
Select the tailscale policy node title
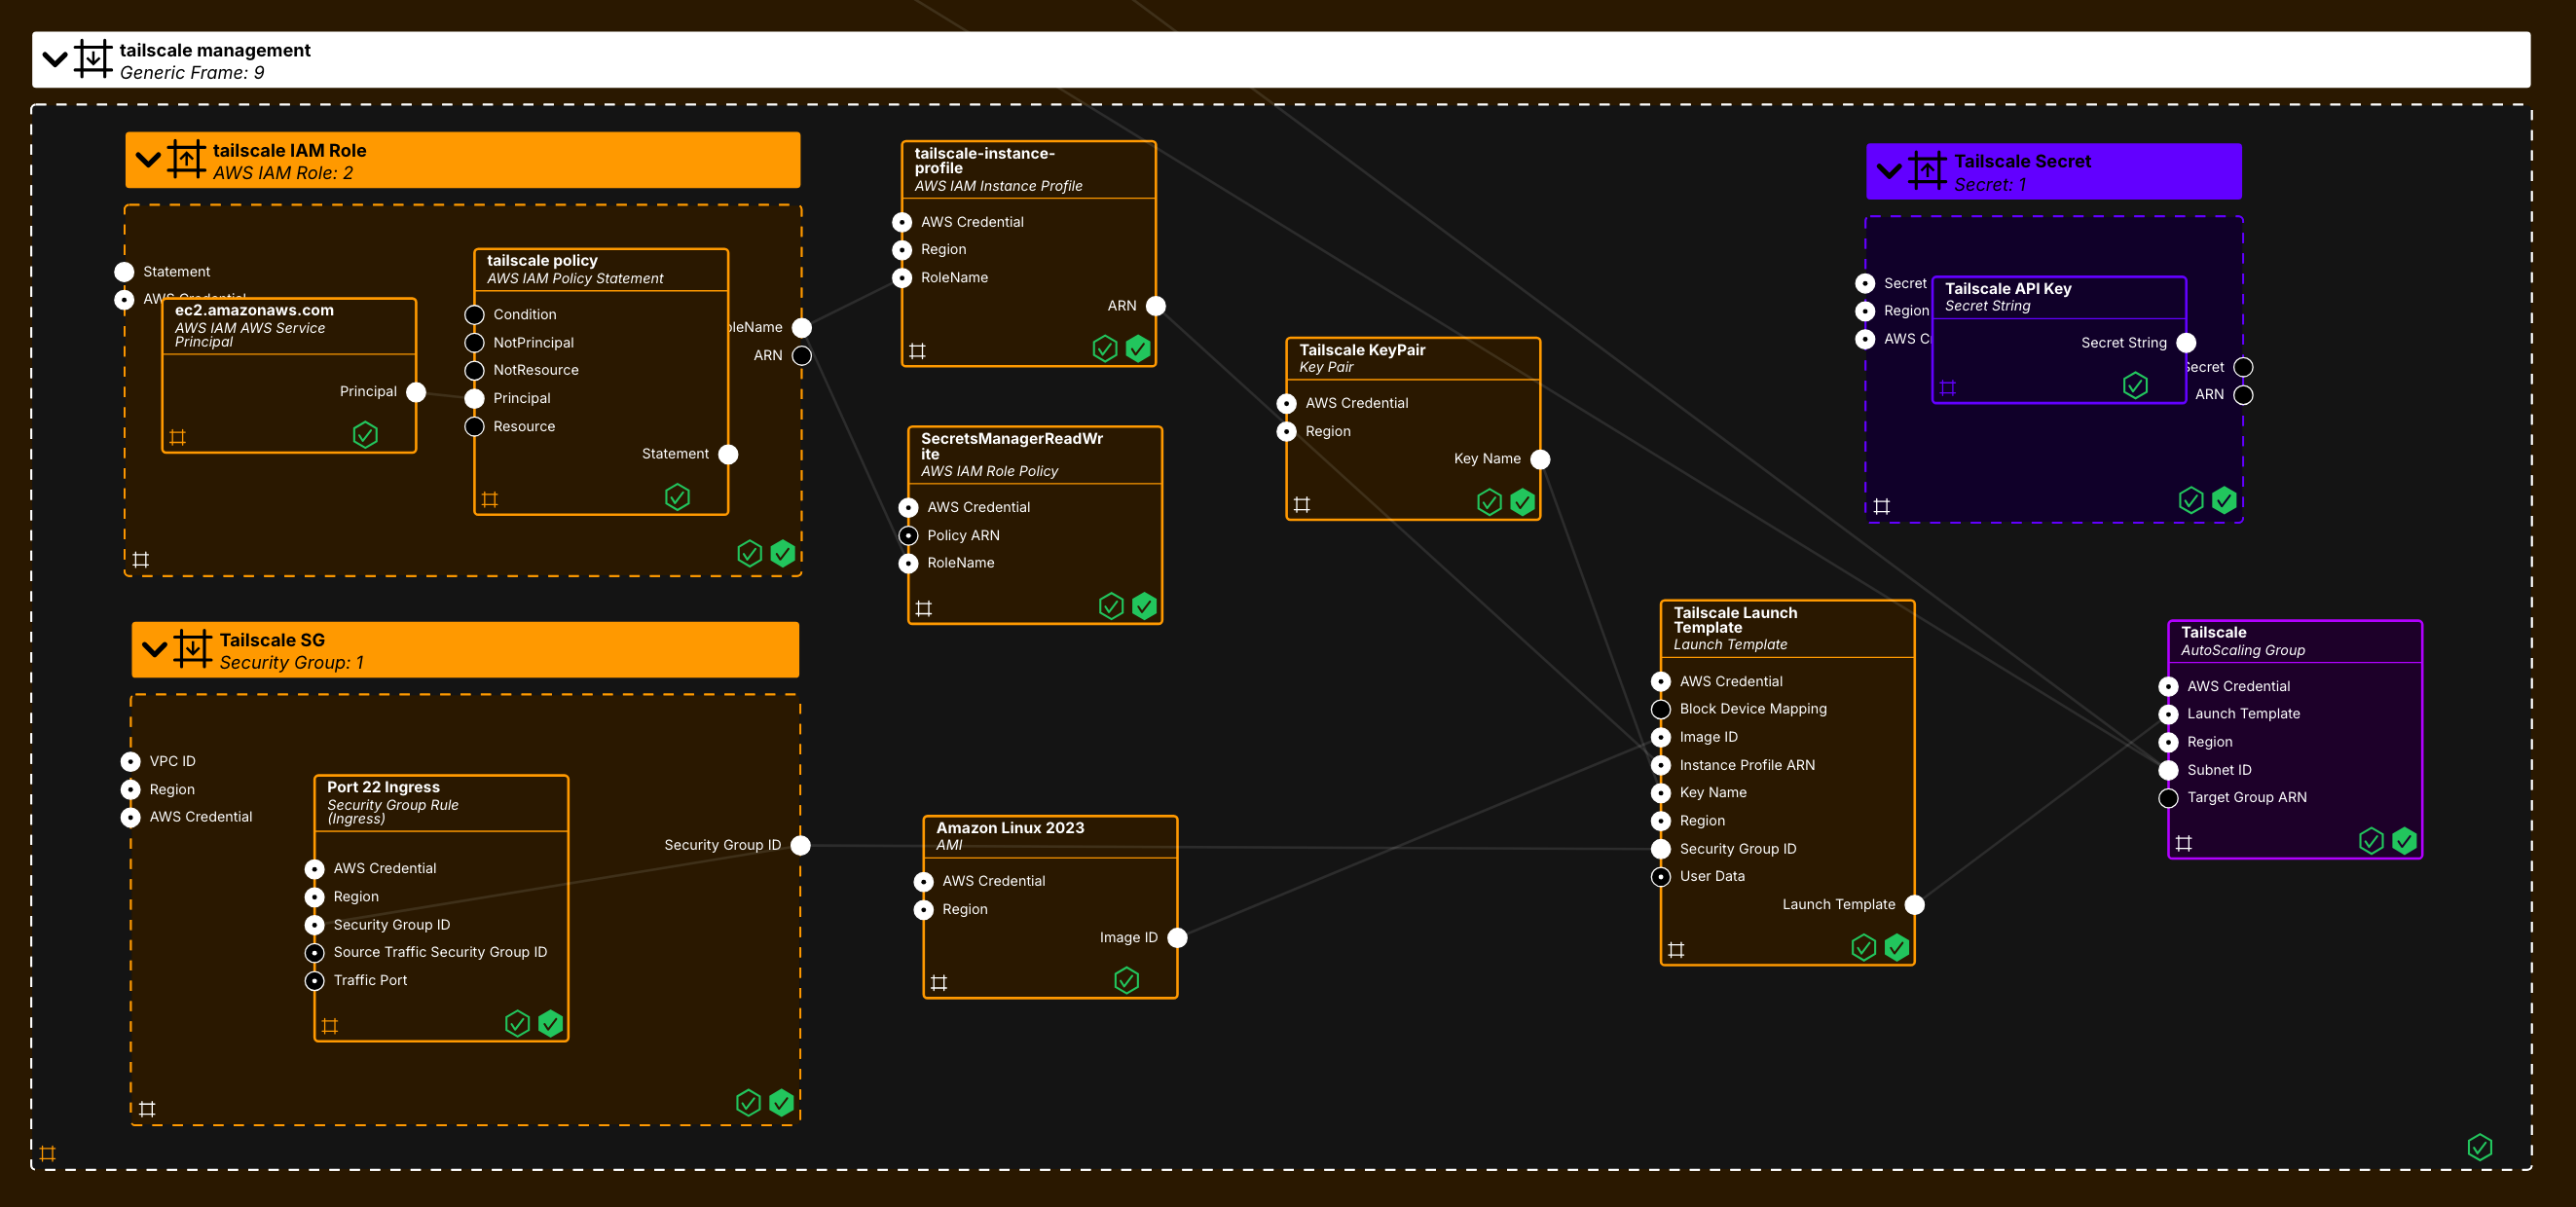pyautogui.click(x=542, y=261)
